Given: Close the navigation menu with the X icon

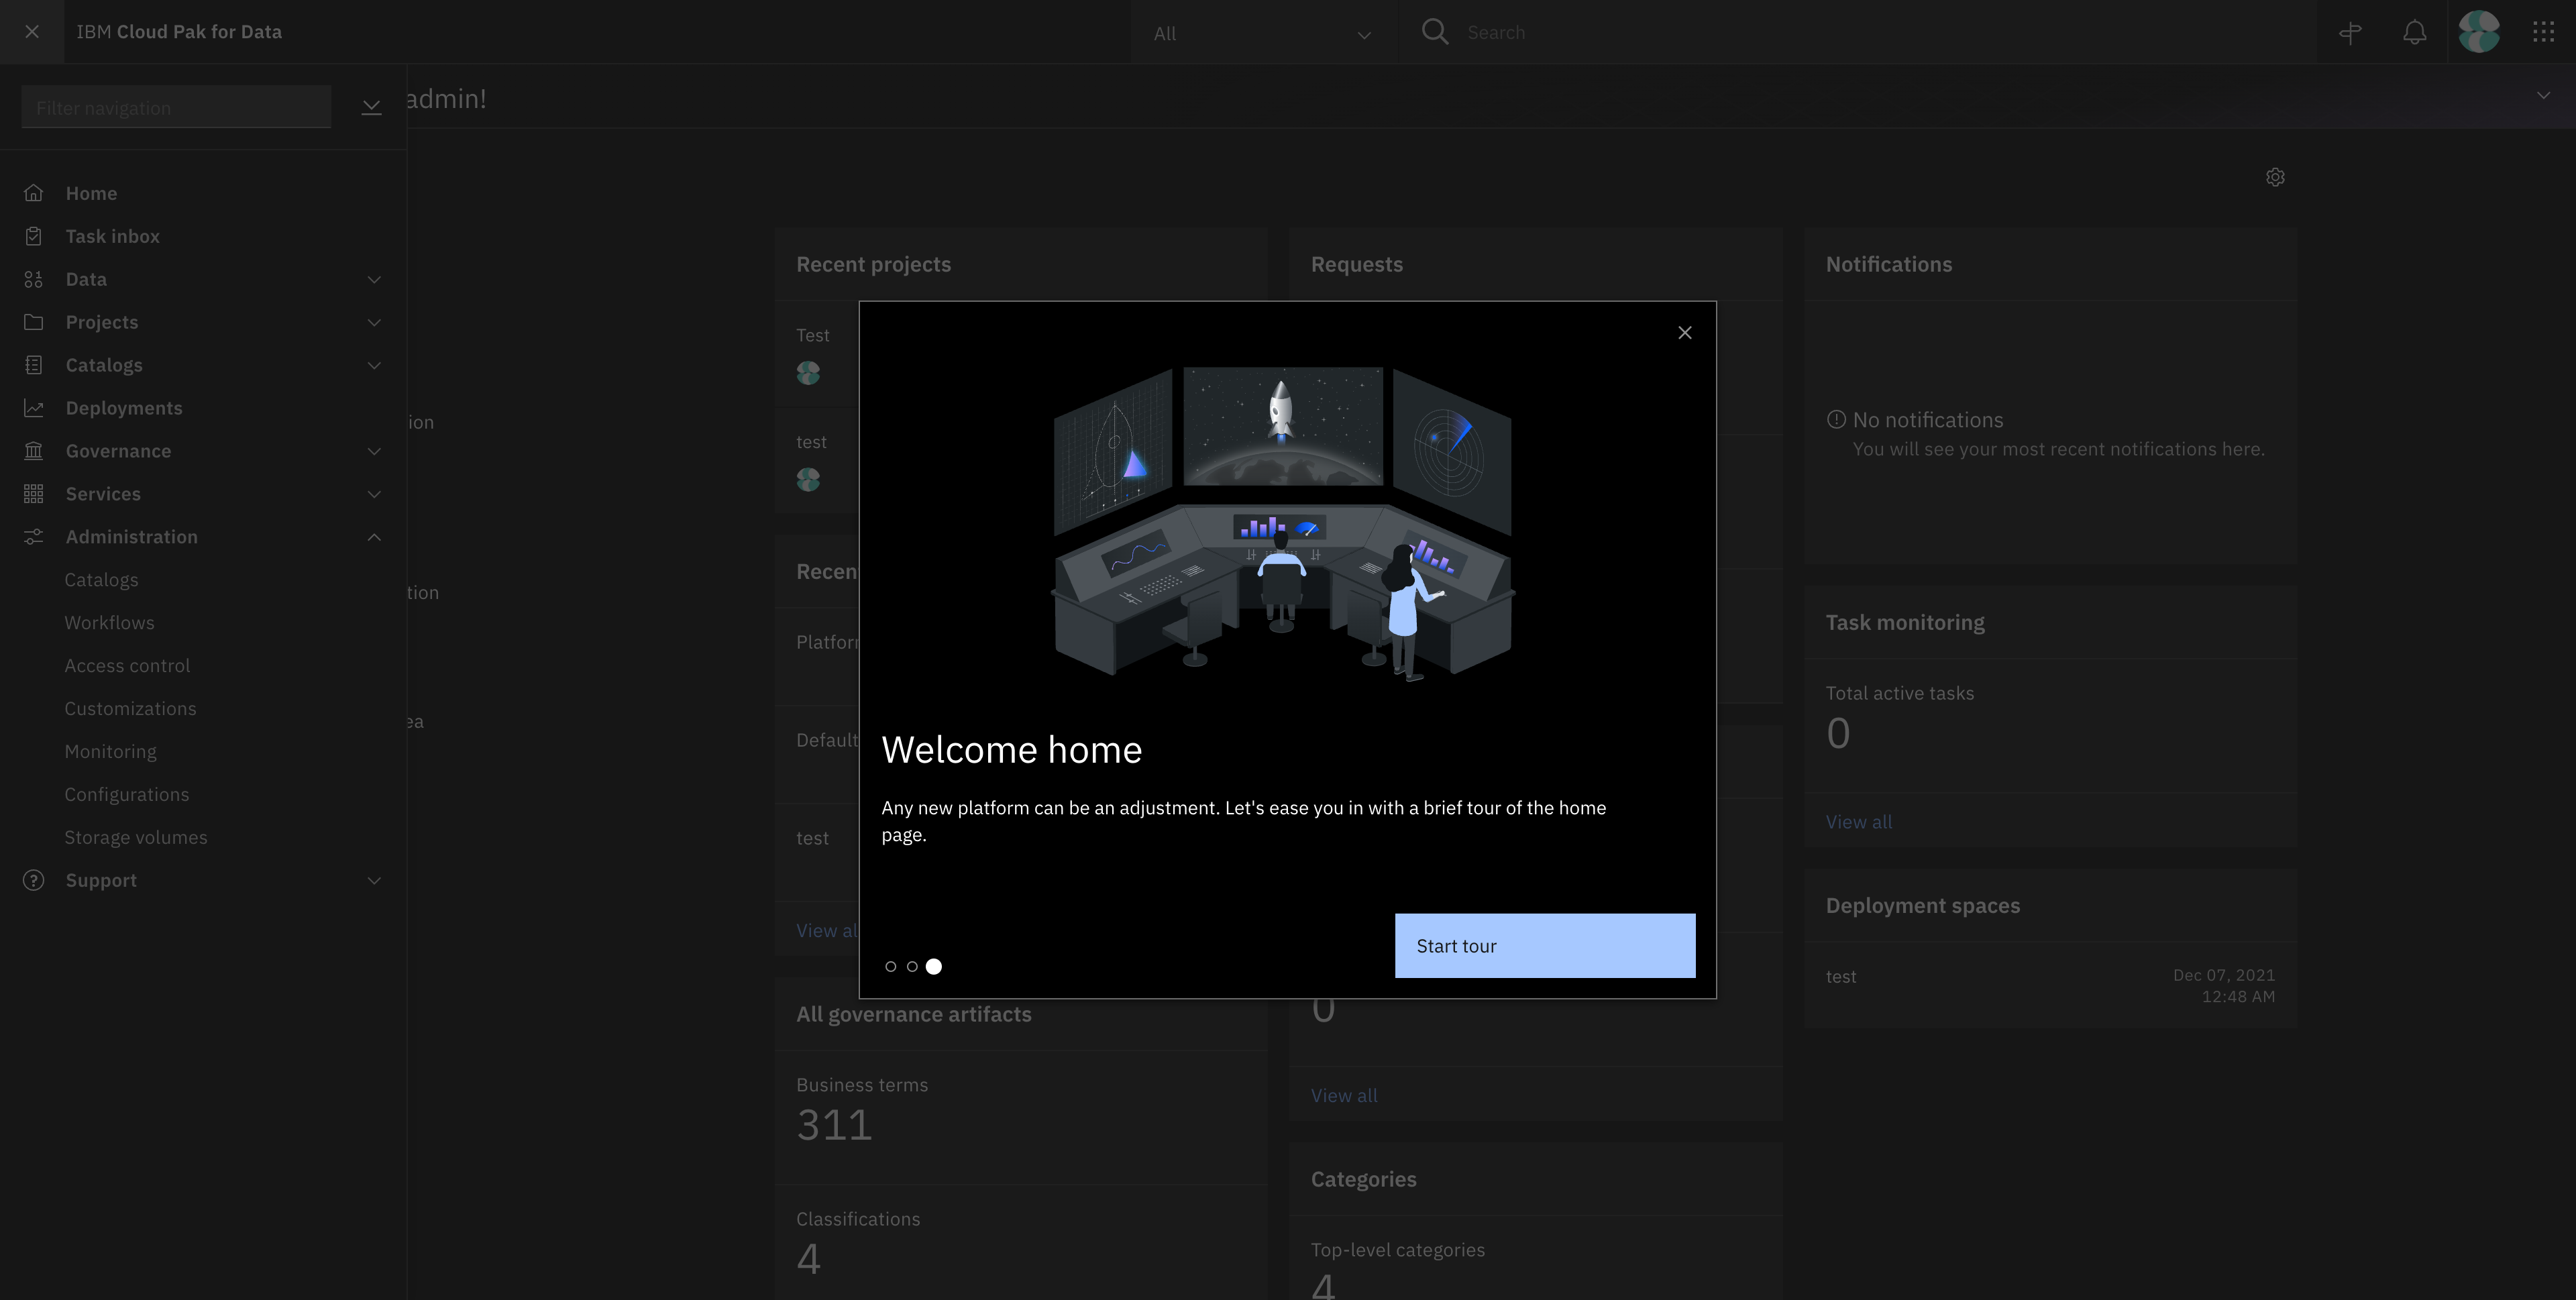Looking at the screenshot, I should [32, 32].
